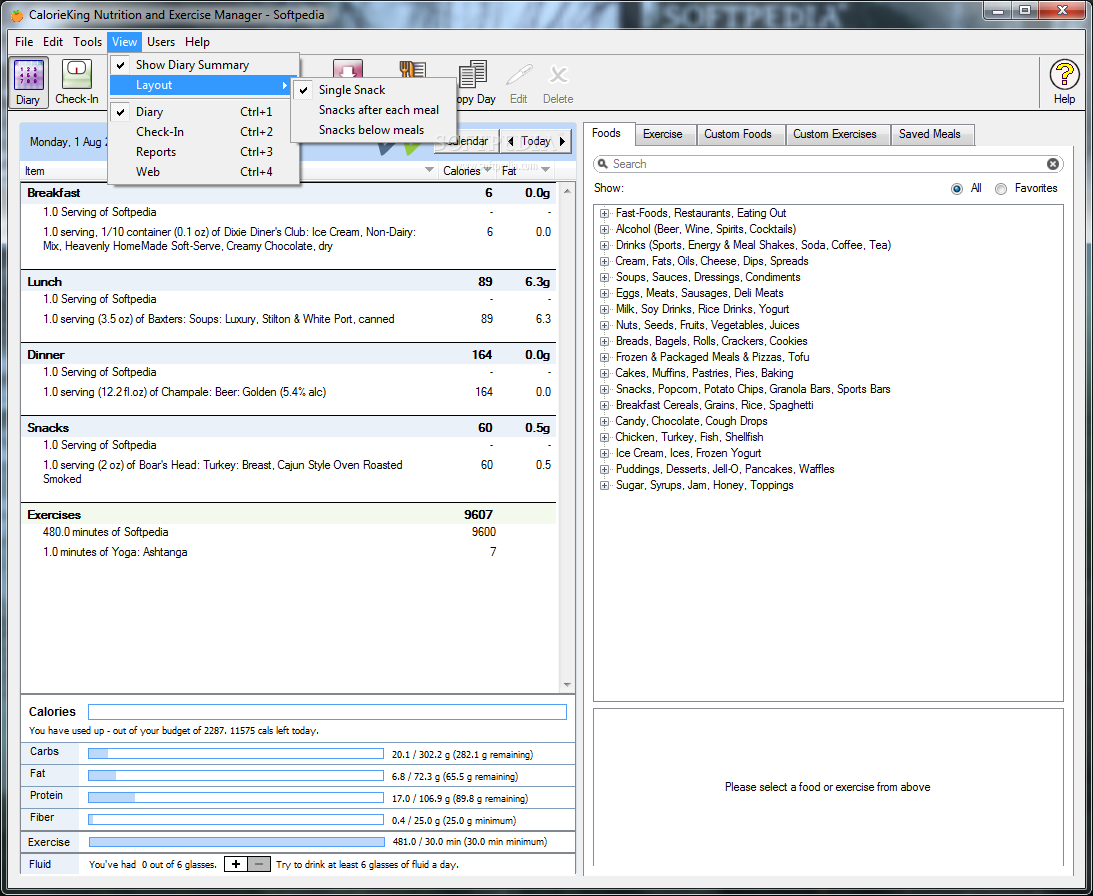
Task: Click the Calories progress bar
Action: [327, 713]
